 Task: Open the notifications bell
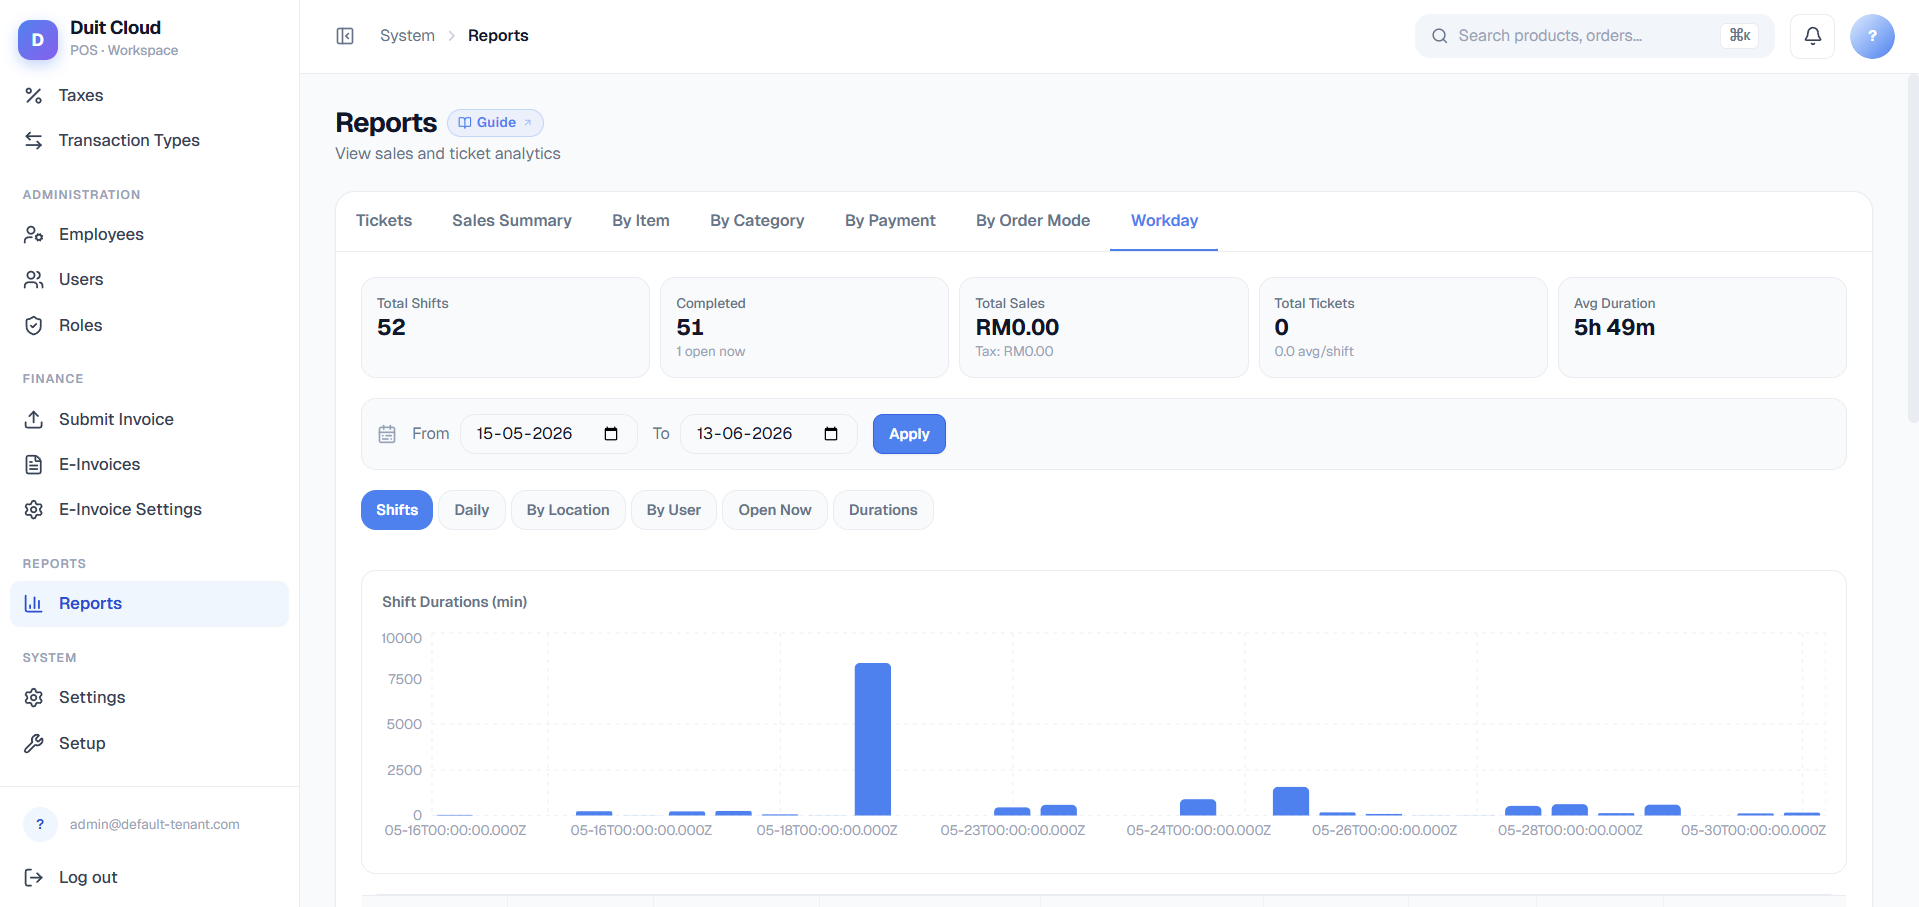click(x=1812, y=36)
